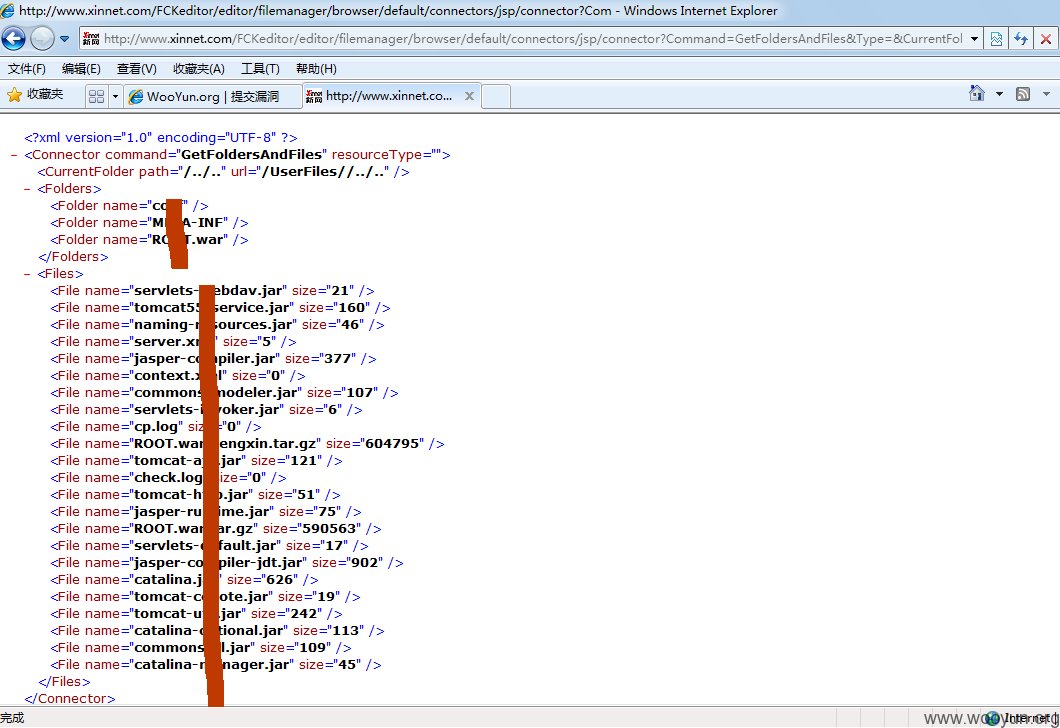This screenshot has height=728, width=1060.
Task: Click the cp.log file entry
Action: (x=155, y=427)
